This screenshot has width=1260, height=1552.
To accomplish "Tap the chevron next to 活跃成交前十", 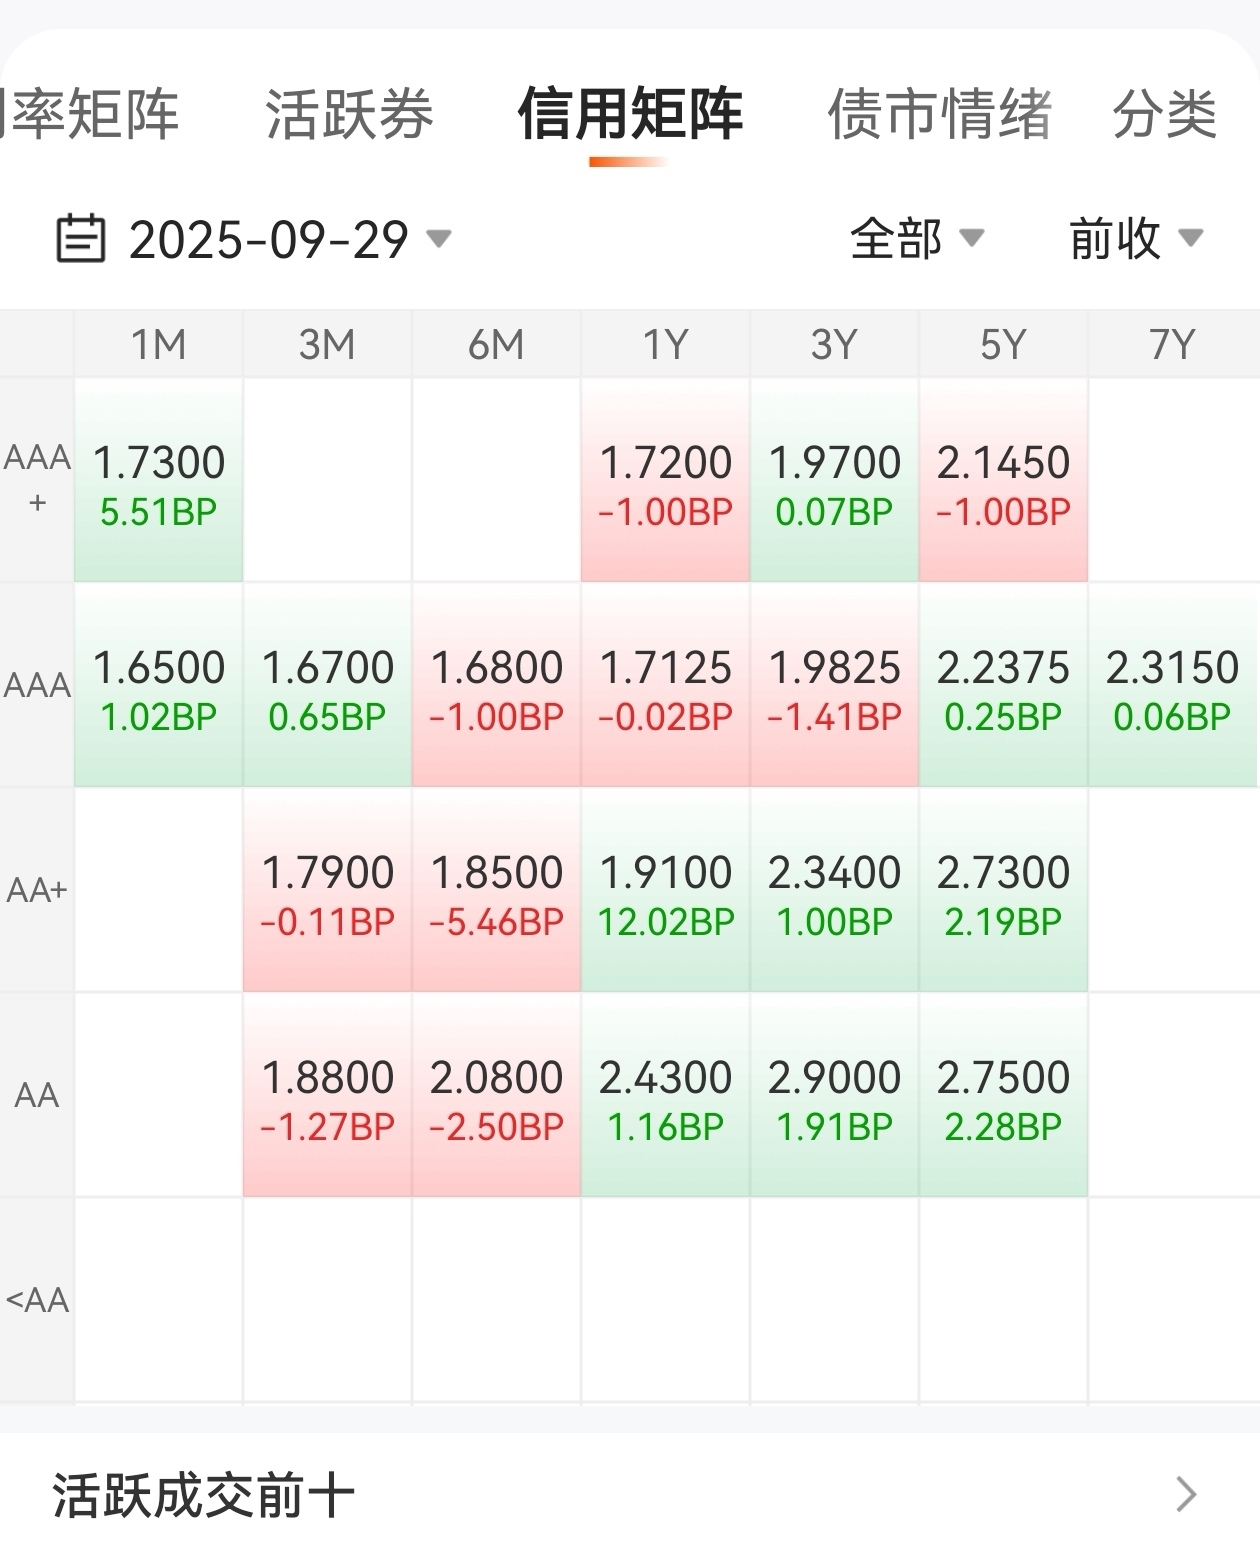I will click(x=1186, y=1494).
